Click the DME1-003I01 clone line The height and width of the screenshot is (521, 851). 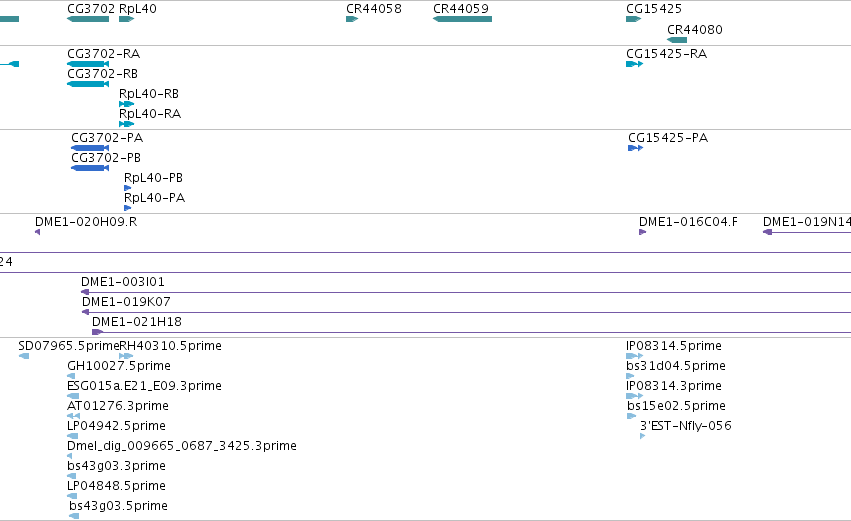[466, 292]
